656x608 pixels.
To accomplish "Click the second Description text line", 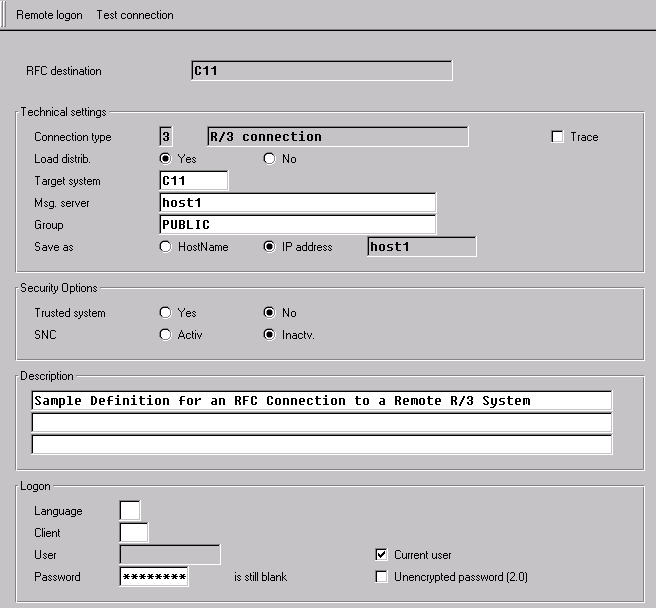I will (x=321, y=423).
